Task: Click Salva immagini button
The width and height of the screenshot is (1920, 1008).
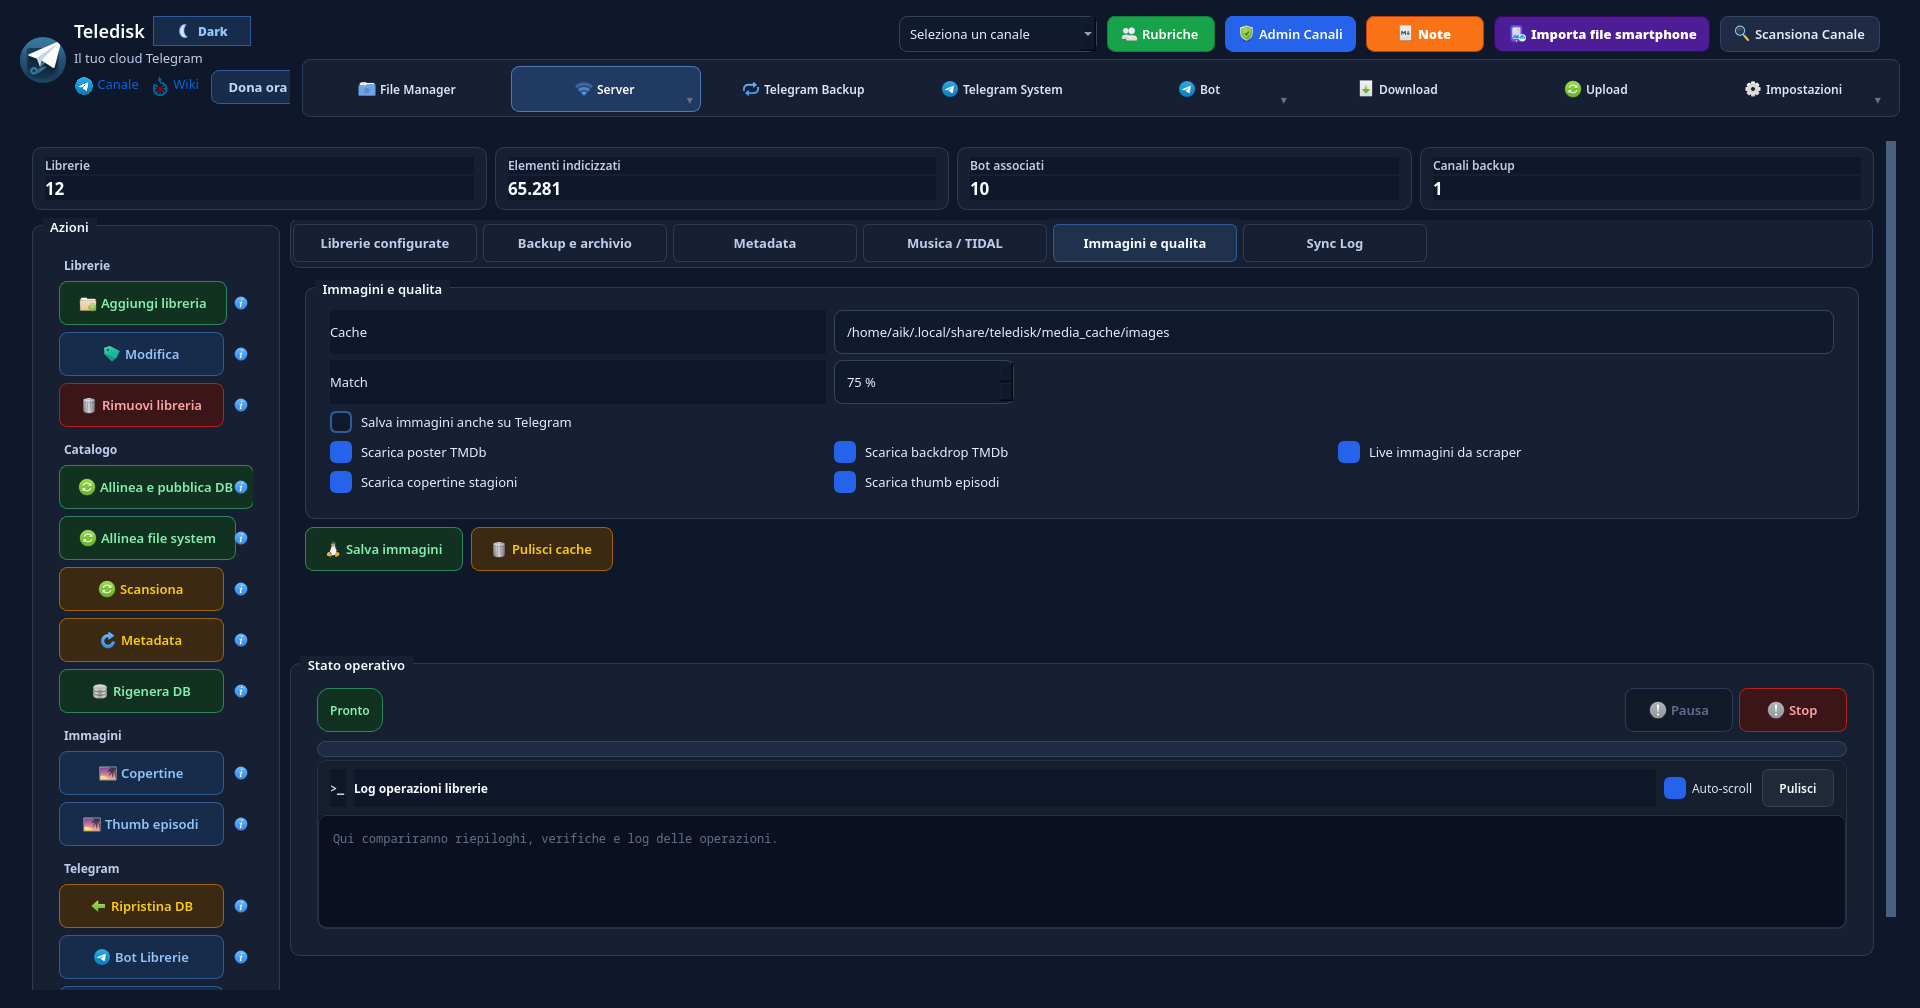Action: click(x=384, y=549)
